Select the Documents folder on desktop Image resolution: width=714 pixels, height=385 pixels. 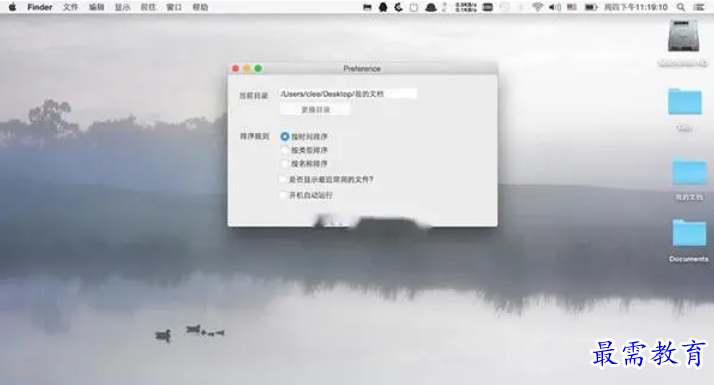coord(689,233)
